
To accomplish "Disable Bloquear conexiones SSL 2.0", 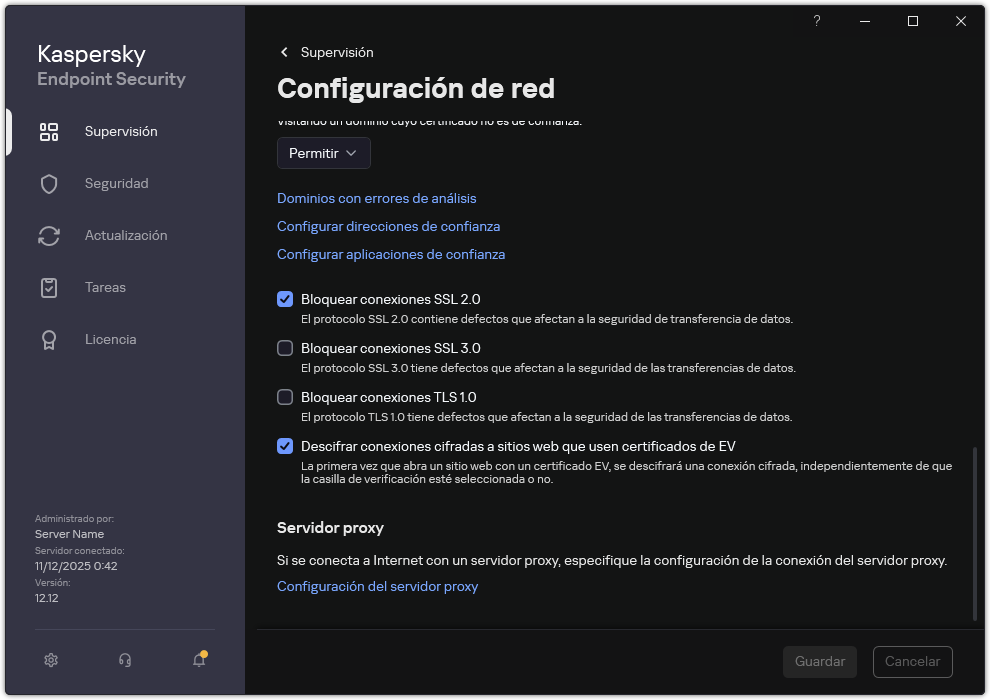I will coord(285,298).
